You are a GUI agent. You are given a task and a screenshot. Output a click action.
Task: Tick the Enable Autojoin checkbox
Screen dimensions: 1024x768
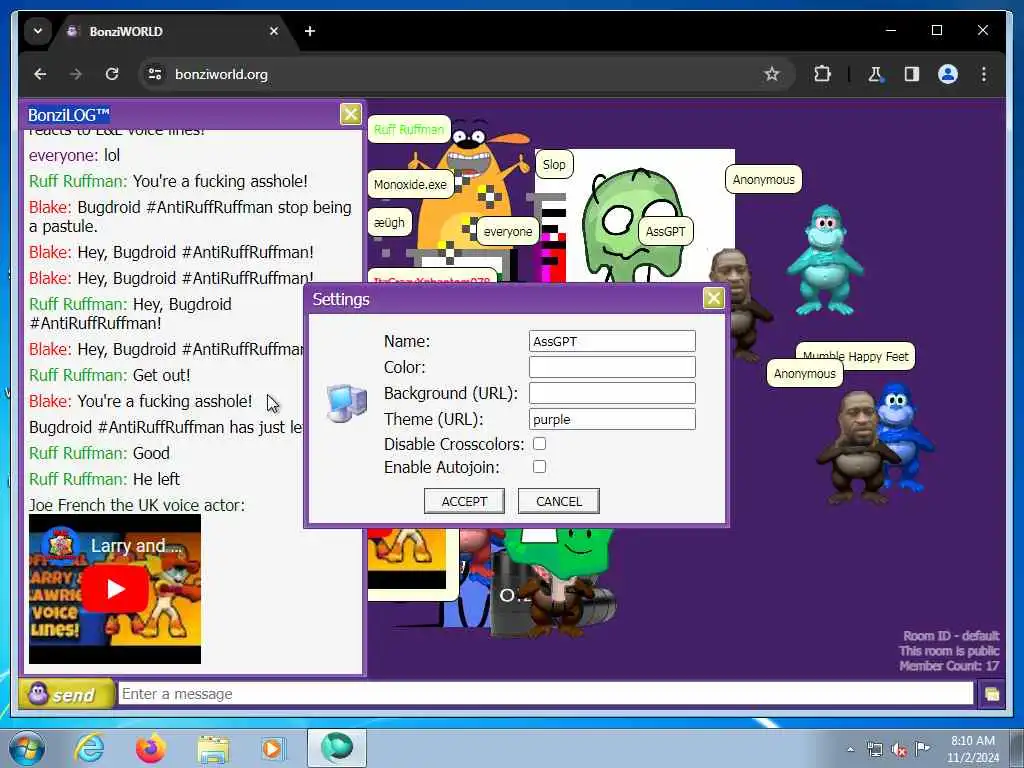pyautogui.click(x=539, y=467)
